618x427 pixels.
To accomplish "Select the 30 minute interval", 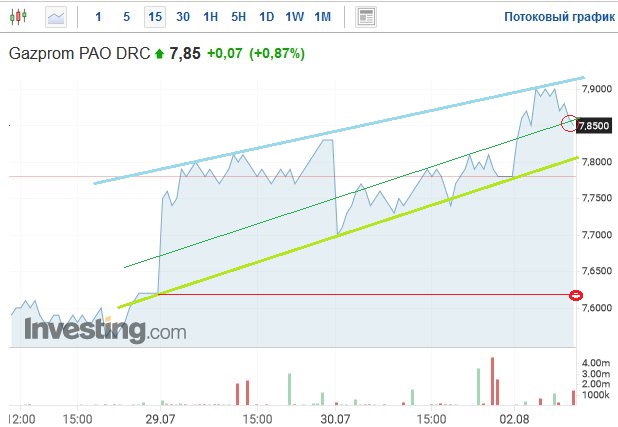I will click(183, 17).
